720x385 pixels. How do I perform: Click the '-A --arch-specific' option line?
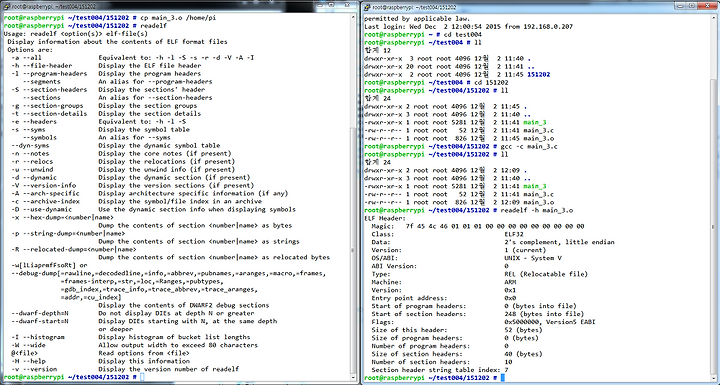tap(150, 193)
